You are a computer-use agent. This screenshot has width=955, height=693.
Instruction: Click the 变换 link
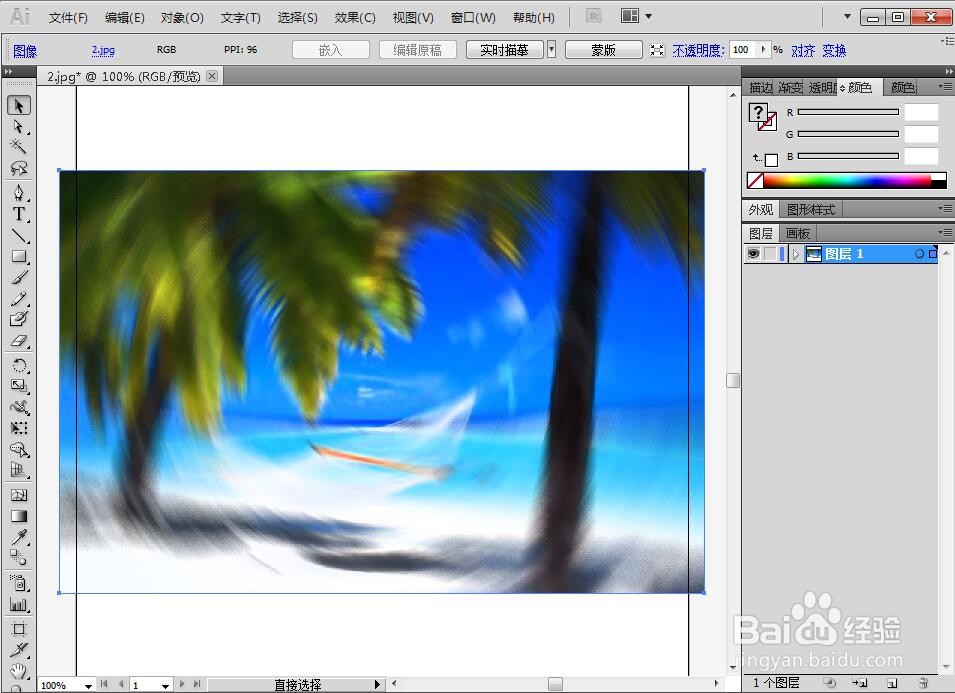pos(834,50)
